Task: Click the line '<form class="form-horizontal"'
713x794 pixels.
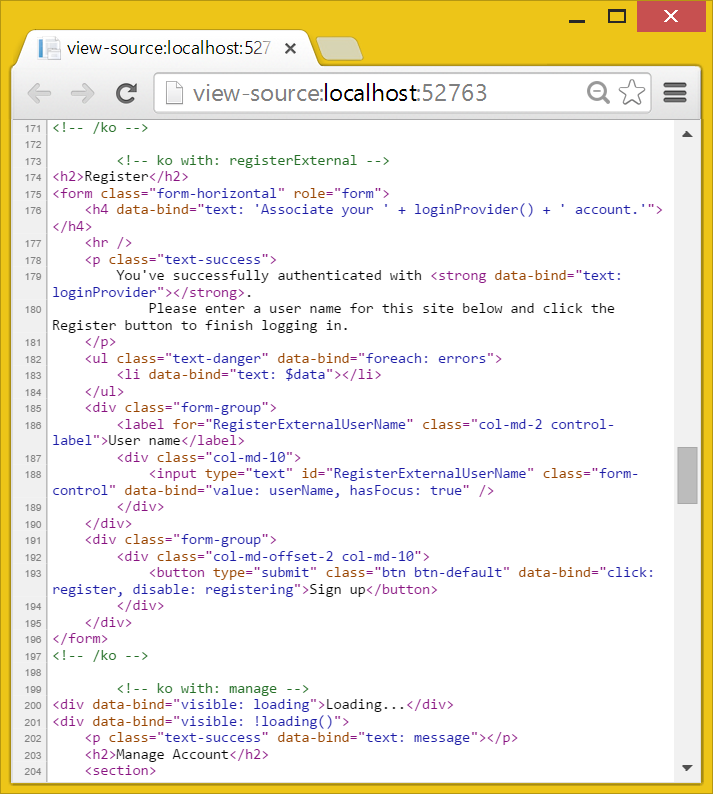Action: [x=167, y=193]
